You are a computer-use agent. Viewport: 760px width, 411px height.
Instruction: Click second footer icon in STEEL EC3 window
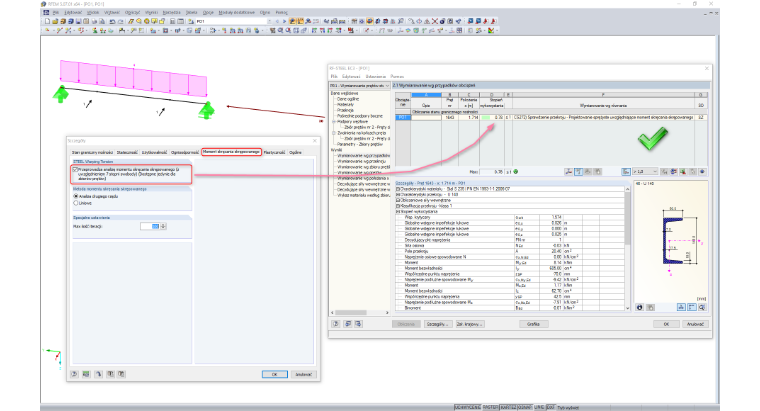[x=348, y=324]
